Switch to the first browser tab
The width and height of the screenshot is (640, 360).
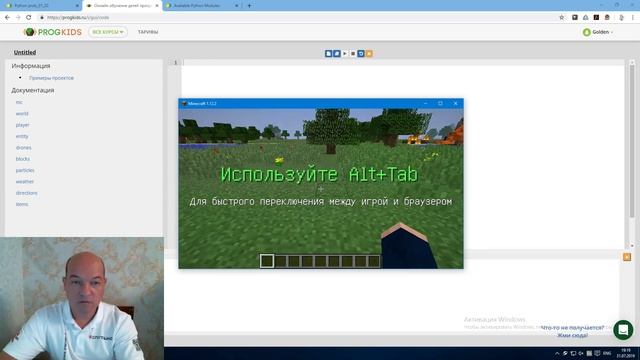point(41,6)
